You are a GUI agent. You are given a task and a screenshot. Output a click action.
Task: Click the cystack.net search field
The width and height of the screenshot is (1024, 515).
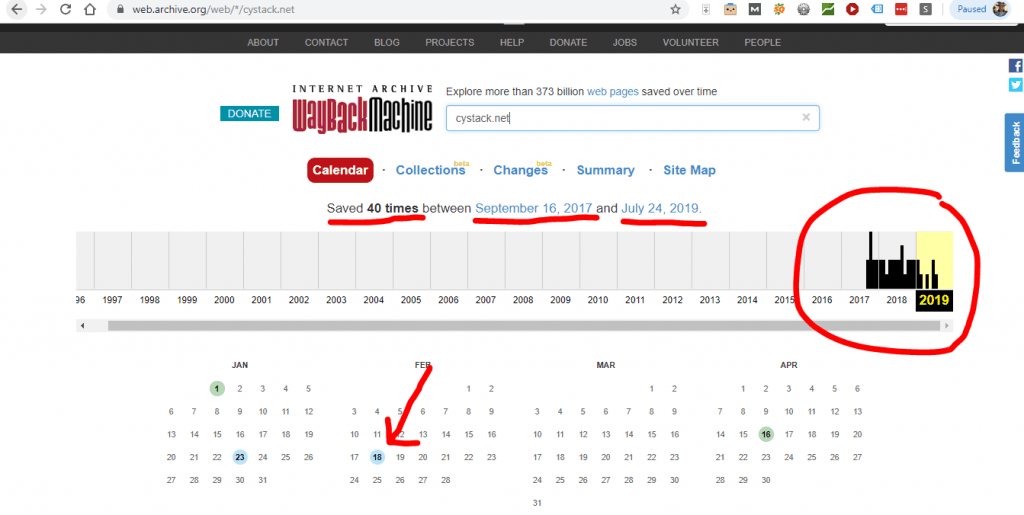pyautogui.click(x=632, y=118)
